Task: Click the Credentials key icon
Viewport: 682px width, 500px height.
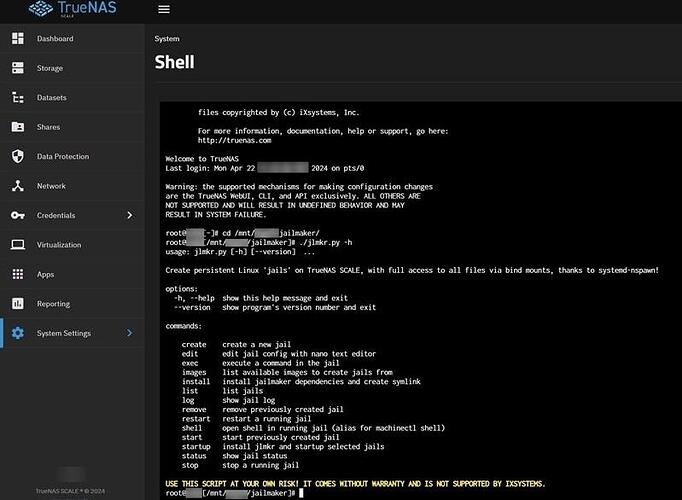Action: 17,215
